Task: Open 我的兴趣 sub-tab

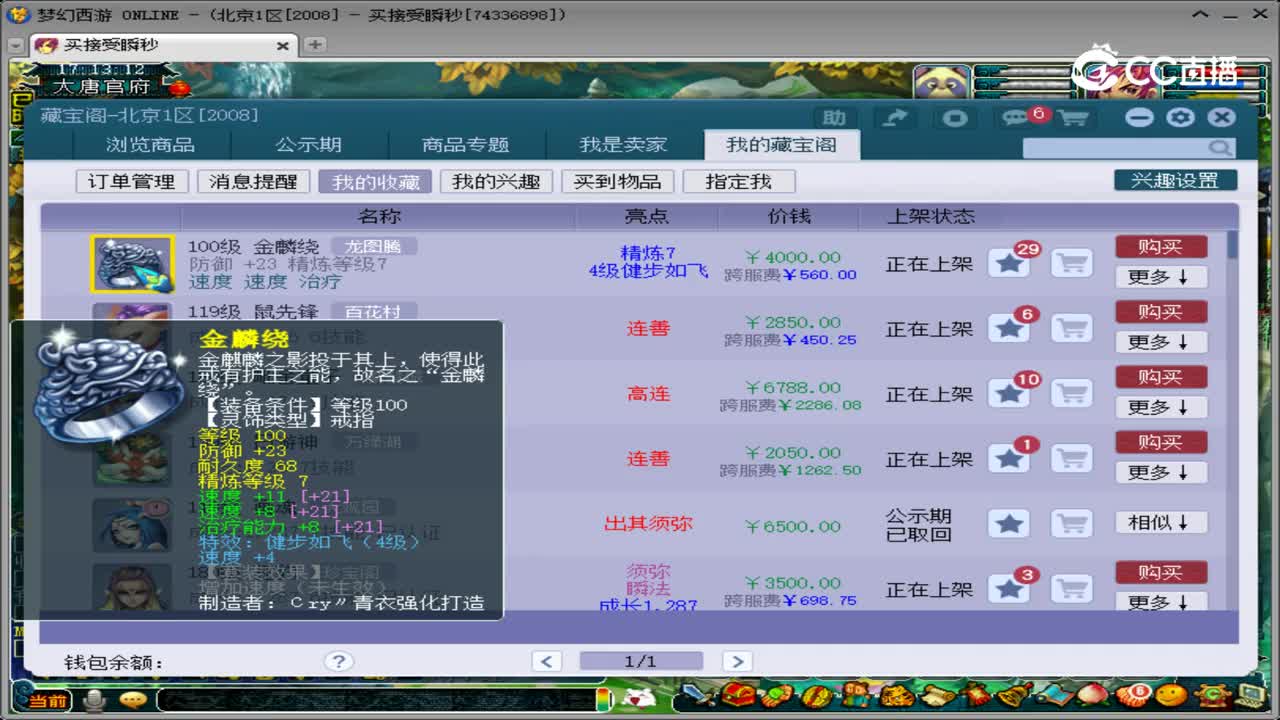Action: point(496,181)
